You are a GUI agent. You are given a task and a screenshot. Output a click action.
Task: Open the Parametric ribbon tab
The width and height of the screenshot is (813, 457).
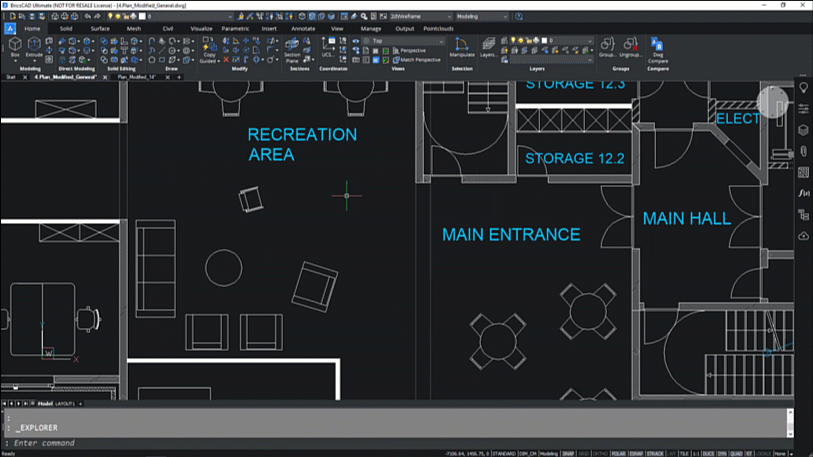(235, 29)
